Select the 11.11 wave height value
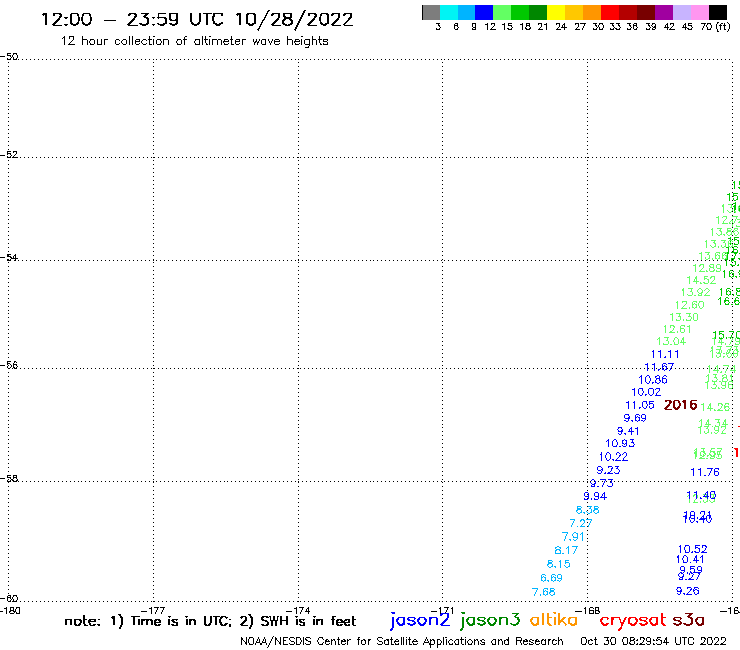The height and width of the screenshot is (650, 740). 665,355
